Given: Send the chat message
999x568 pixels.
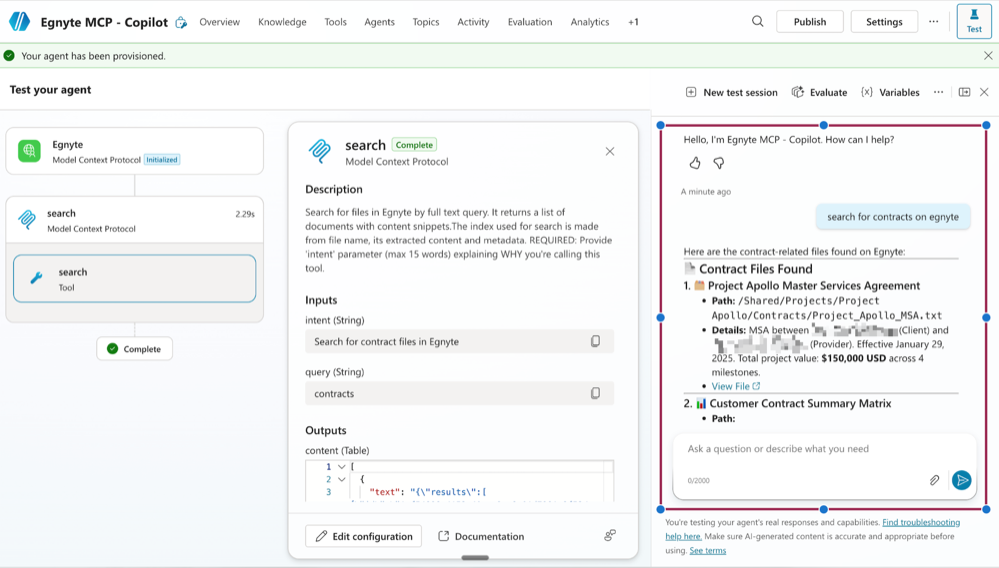Looking at the screenshot, I should 961,481.
